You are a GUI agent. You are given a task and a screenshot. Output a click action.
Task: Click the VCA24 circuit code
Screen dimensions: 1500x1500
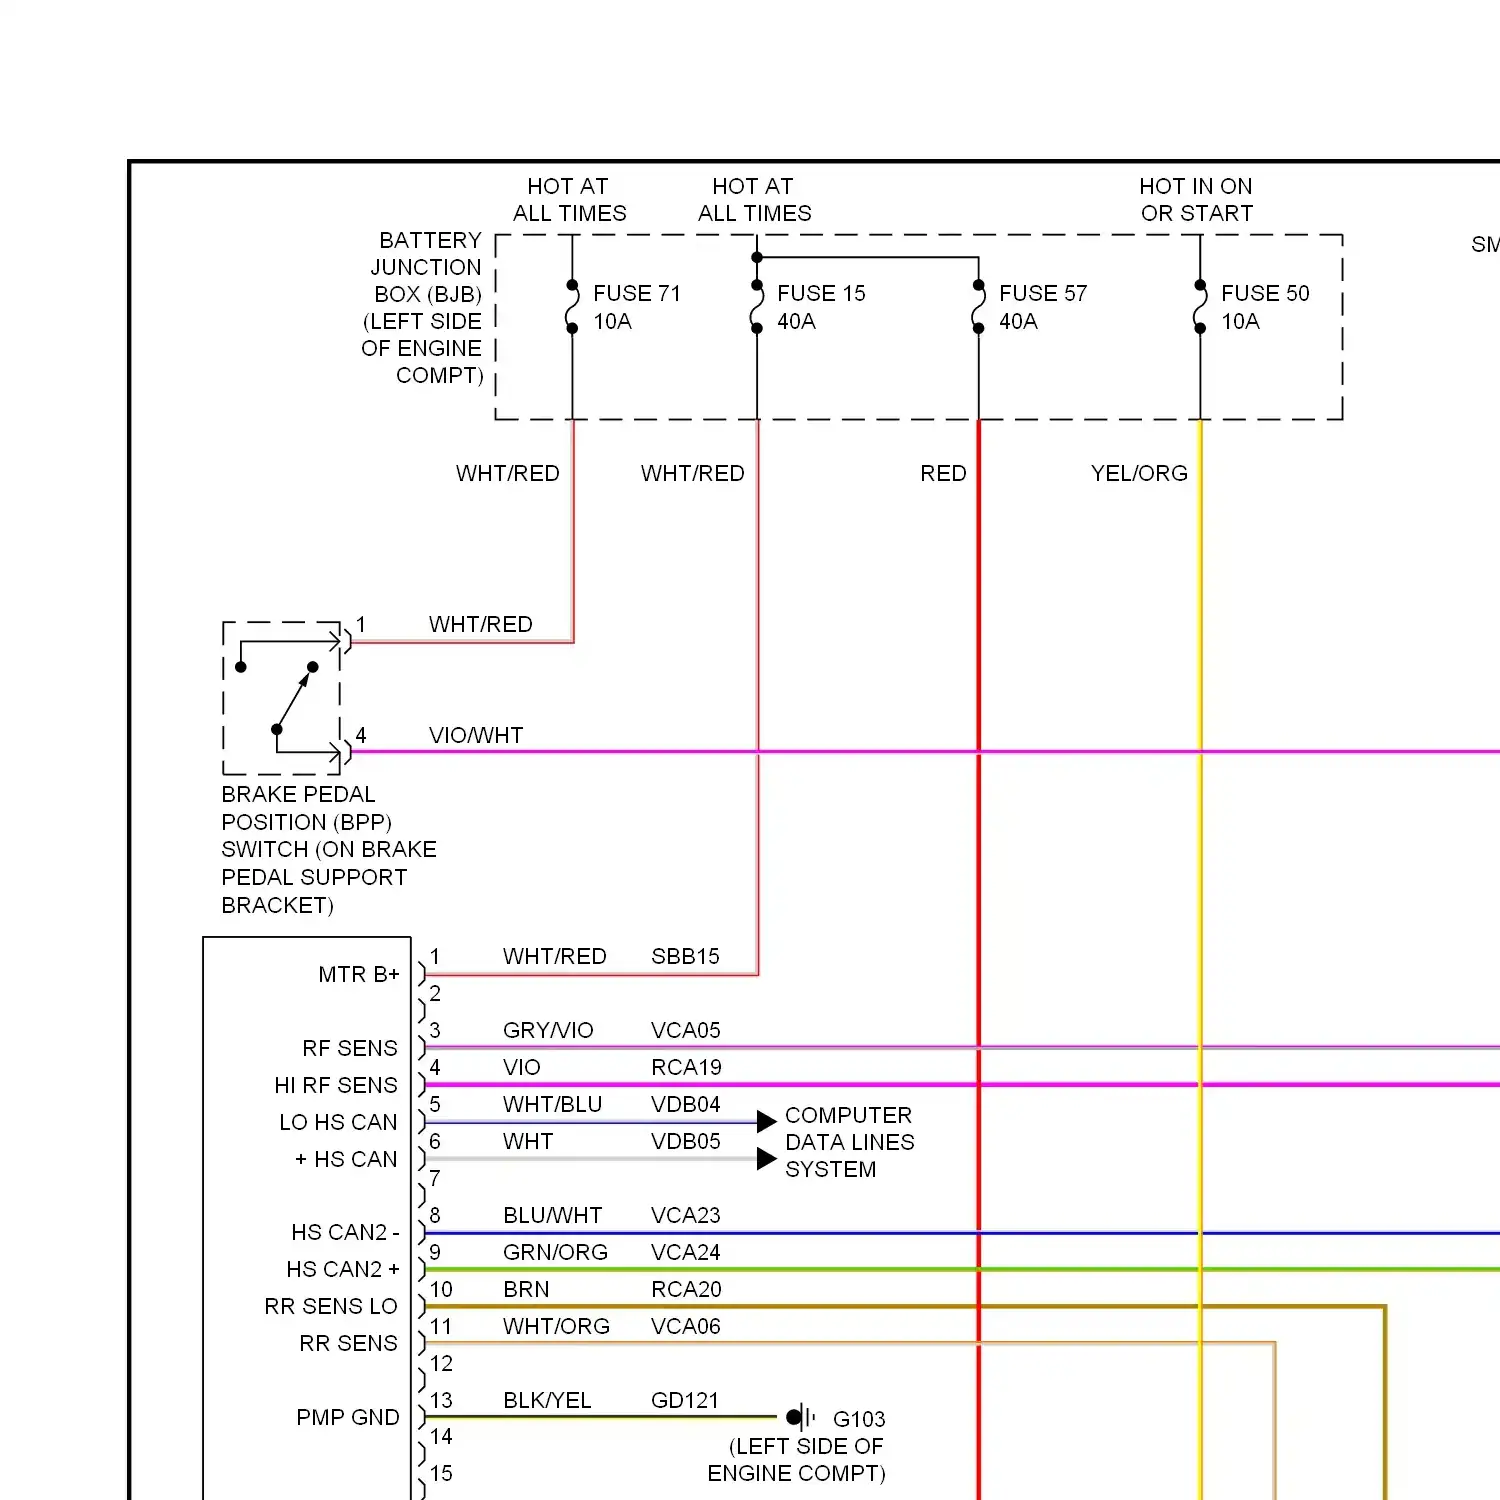[685, 1252]
